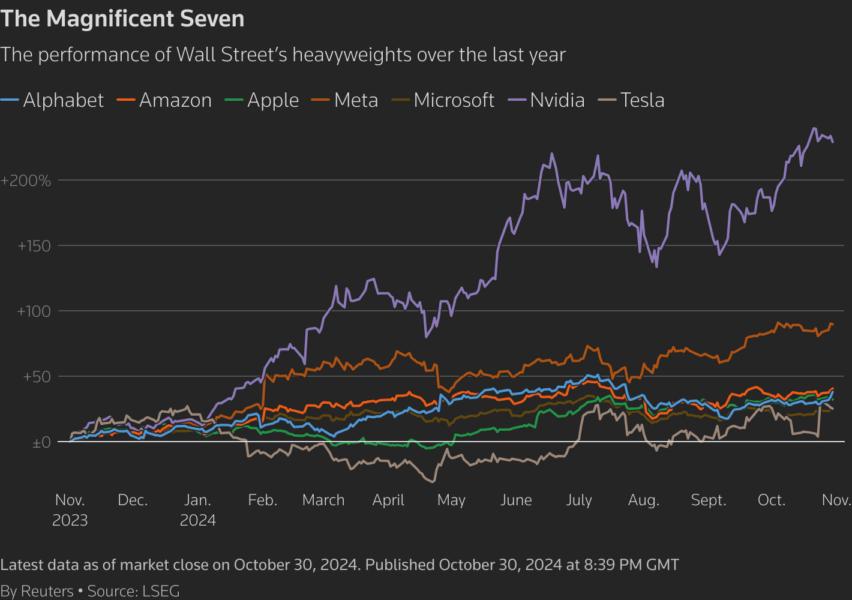Select the +50 y-axis label
This screenshot has width=852, height=600.
pos(38,377)
